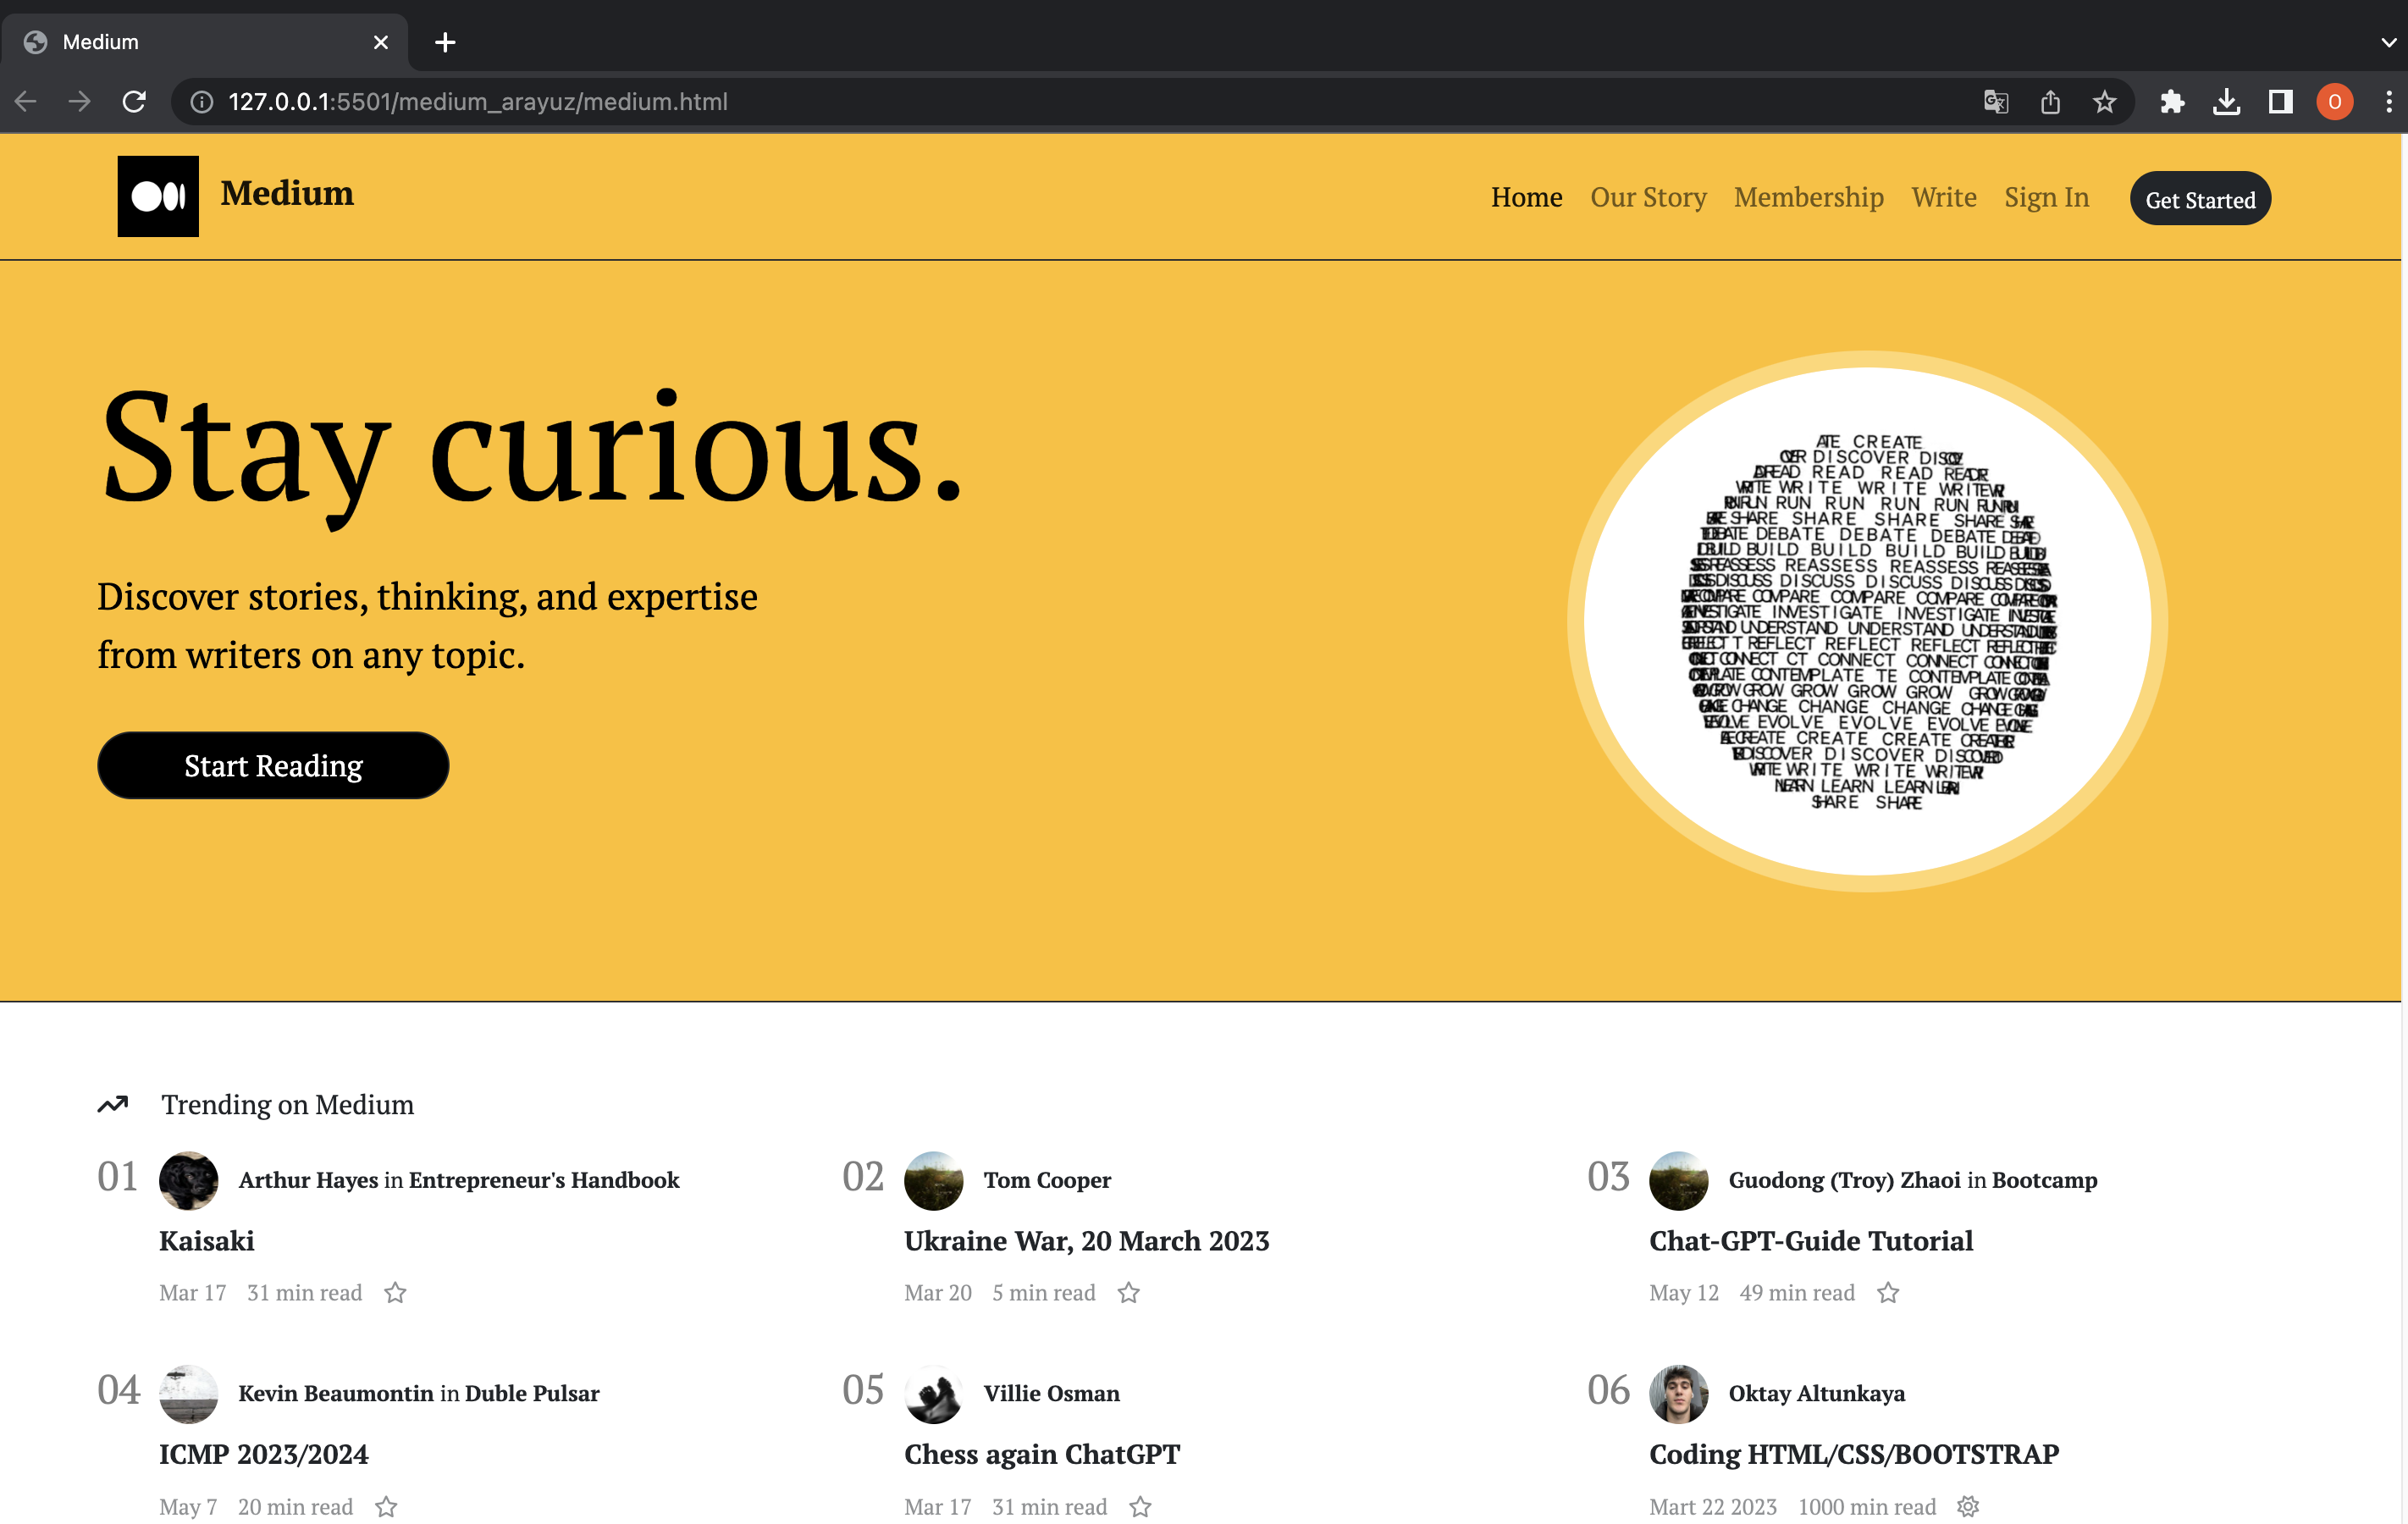
Task: Toggle the save star on Ukraine War article
Action: (x=1128, y=1293)
